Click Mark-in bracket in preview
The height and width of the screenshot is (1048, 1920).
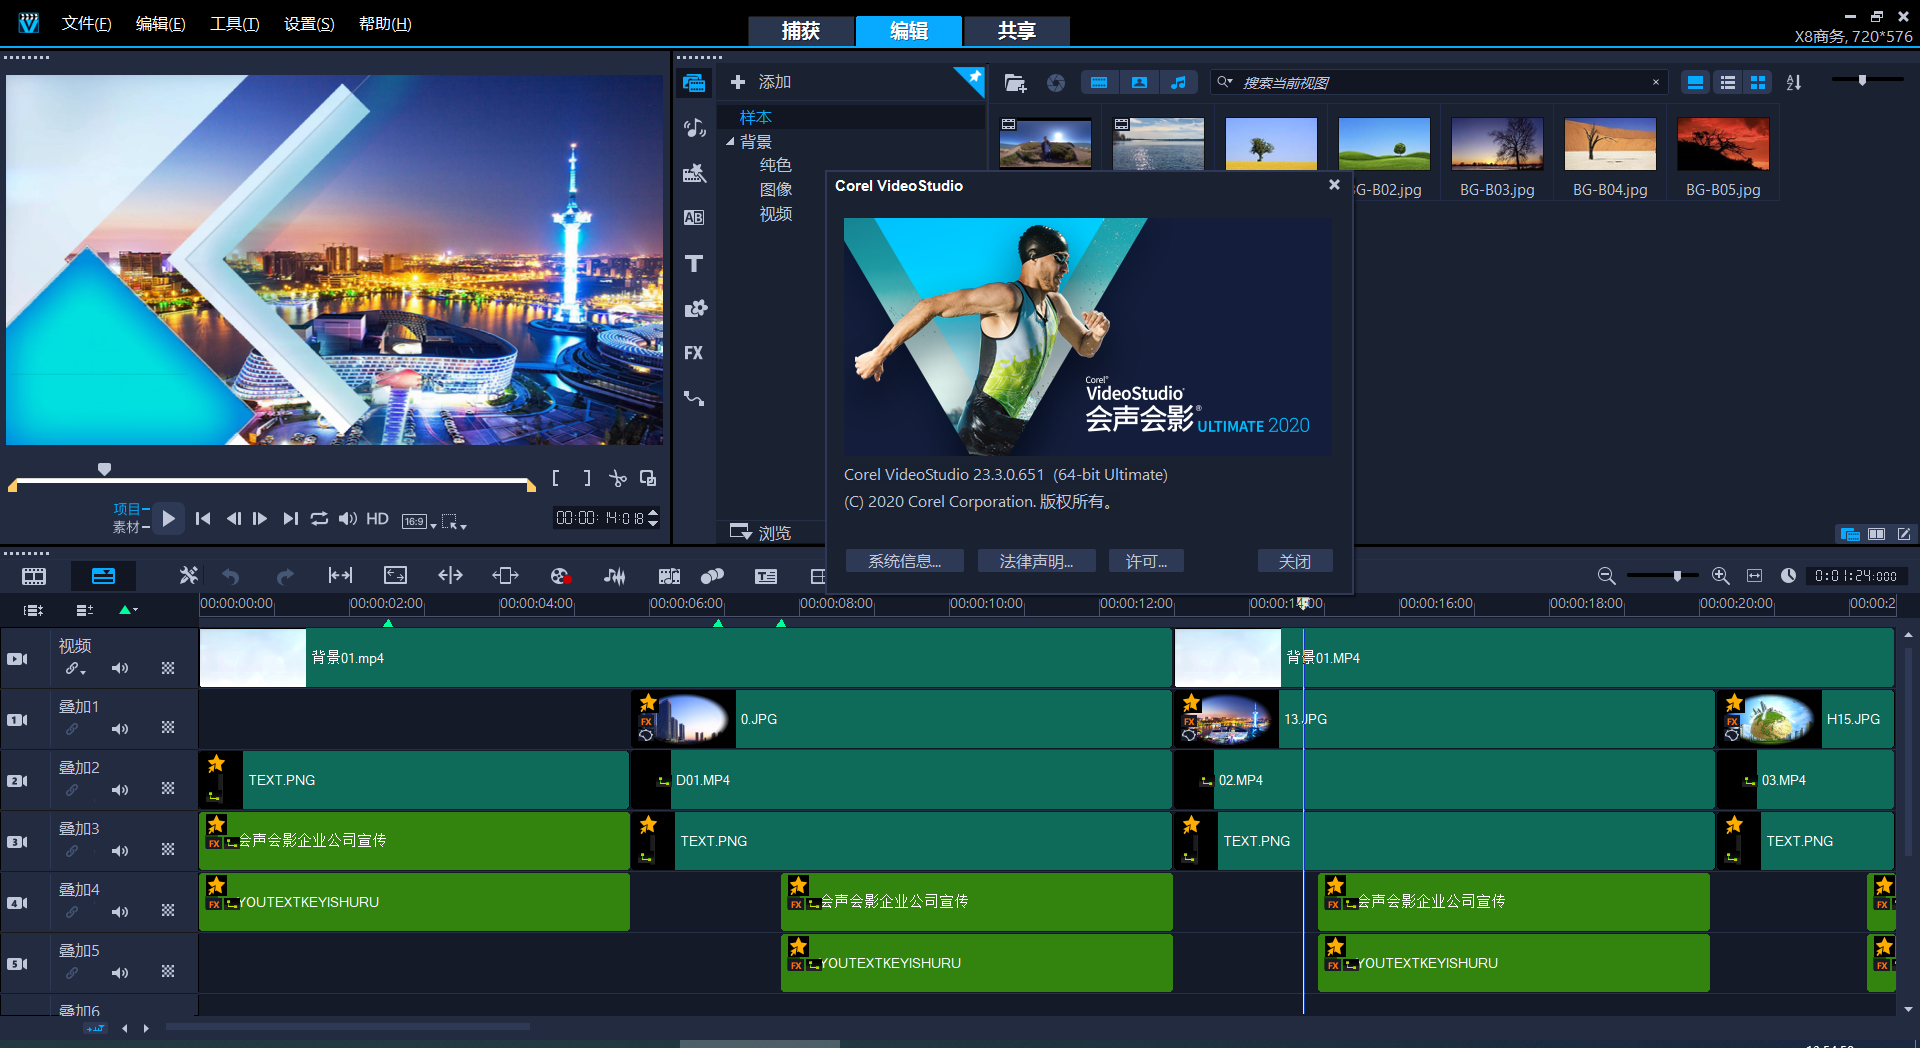point(556,479)
